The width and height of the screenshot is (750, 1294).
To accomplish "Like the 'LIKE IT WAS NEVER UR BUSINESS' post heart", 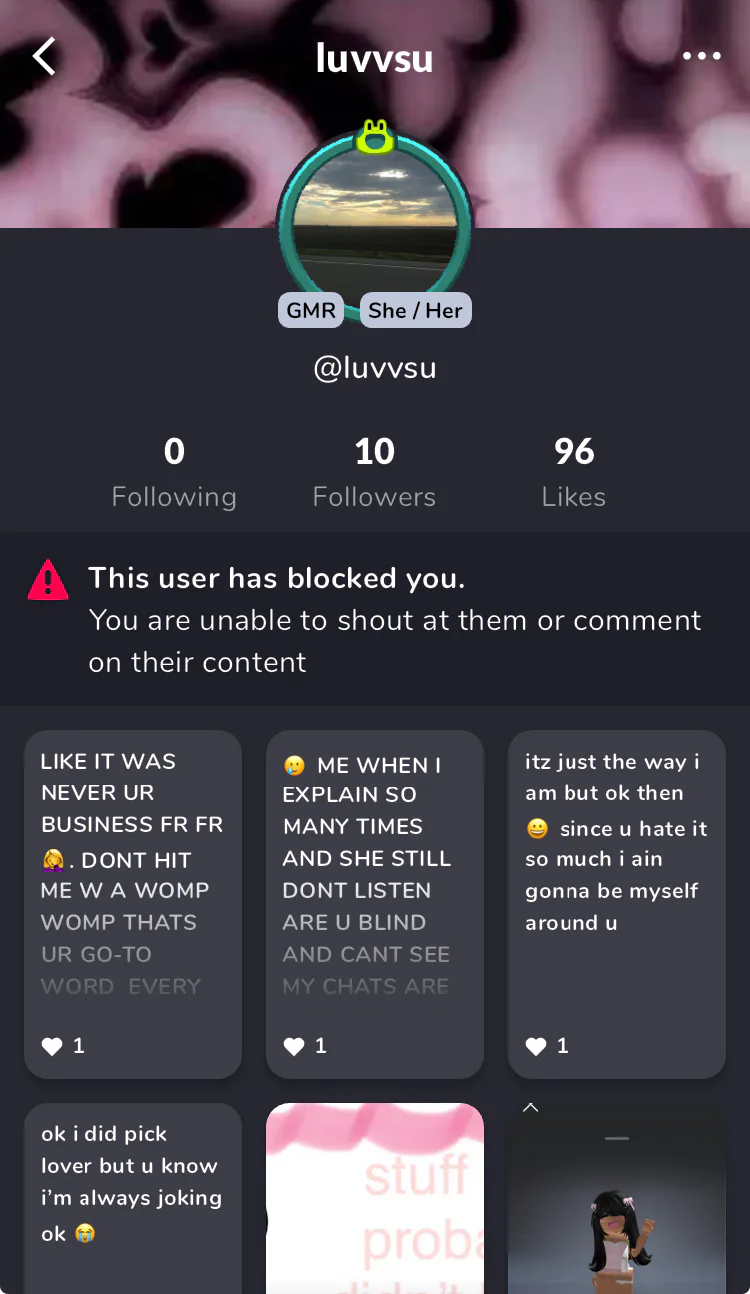I will (x=52, y=1046).
